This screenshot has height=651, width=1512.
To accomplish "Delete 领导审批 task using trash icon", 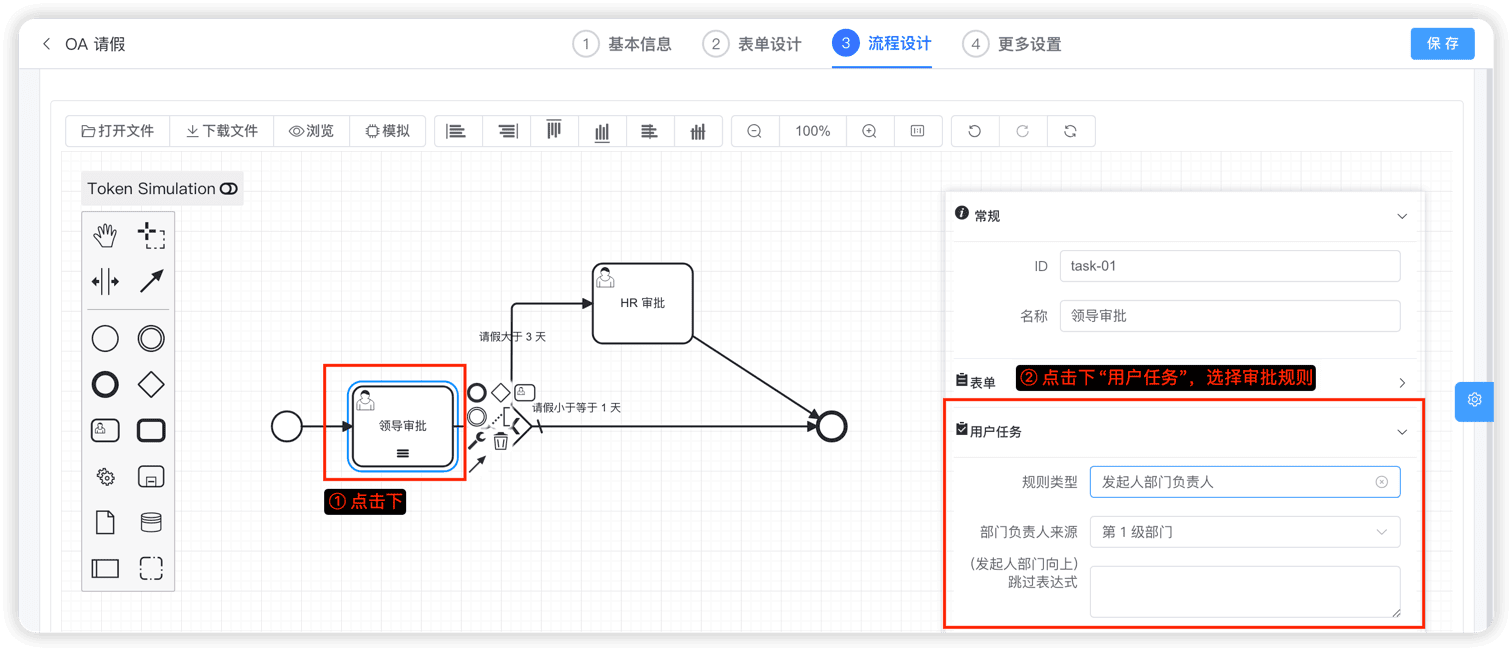I will click(501, 440).
